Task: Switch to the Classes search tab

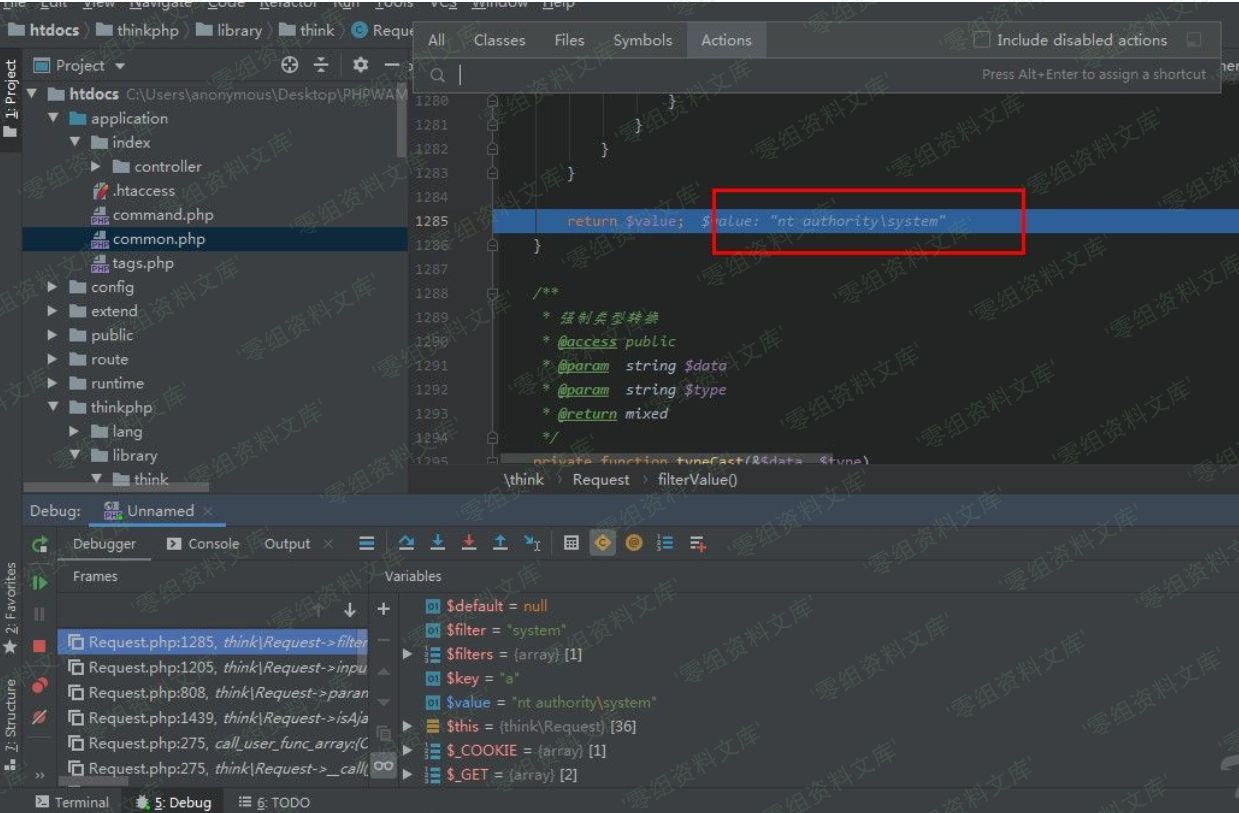Action: [x=499, y=40]
